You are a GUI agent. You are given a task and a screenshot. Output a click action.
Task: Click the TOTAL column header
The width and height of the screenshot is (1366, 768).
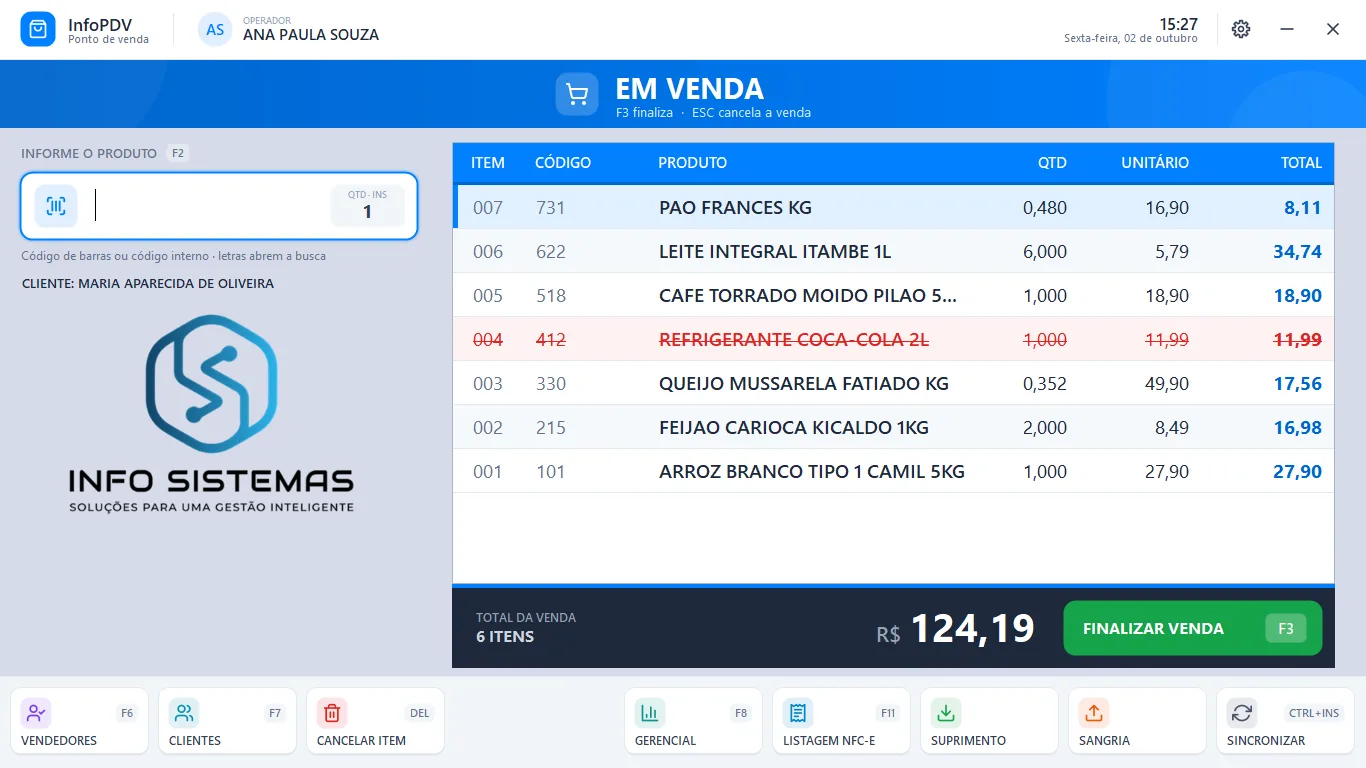tap(1302, 163)
